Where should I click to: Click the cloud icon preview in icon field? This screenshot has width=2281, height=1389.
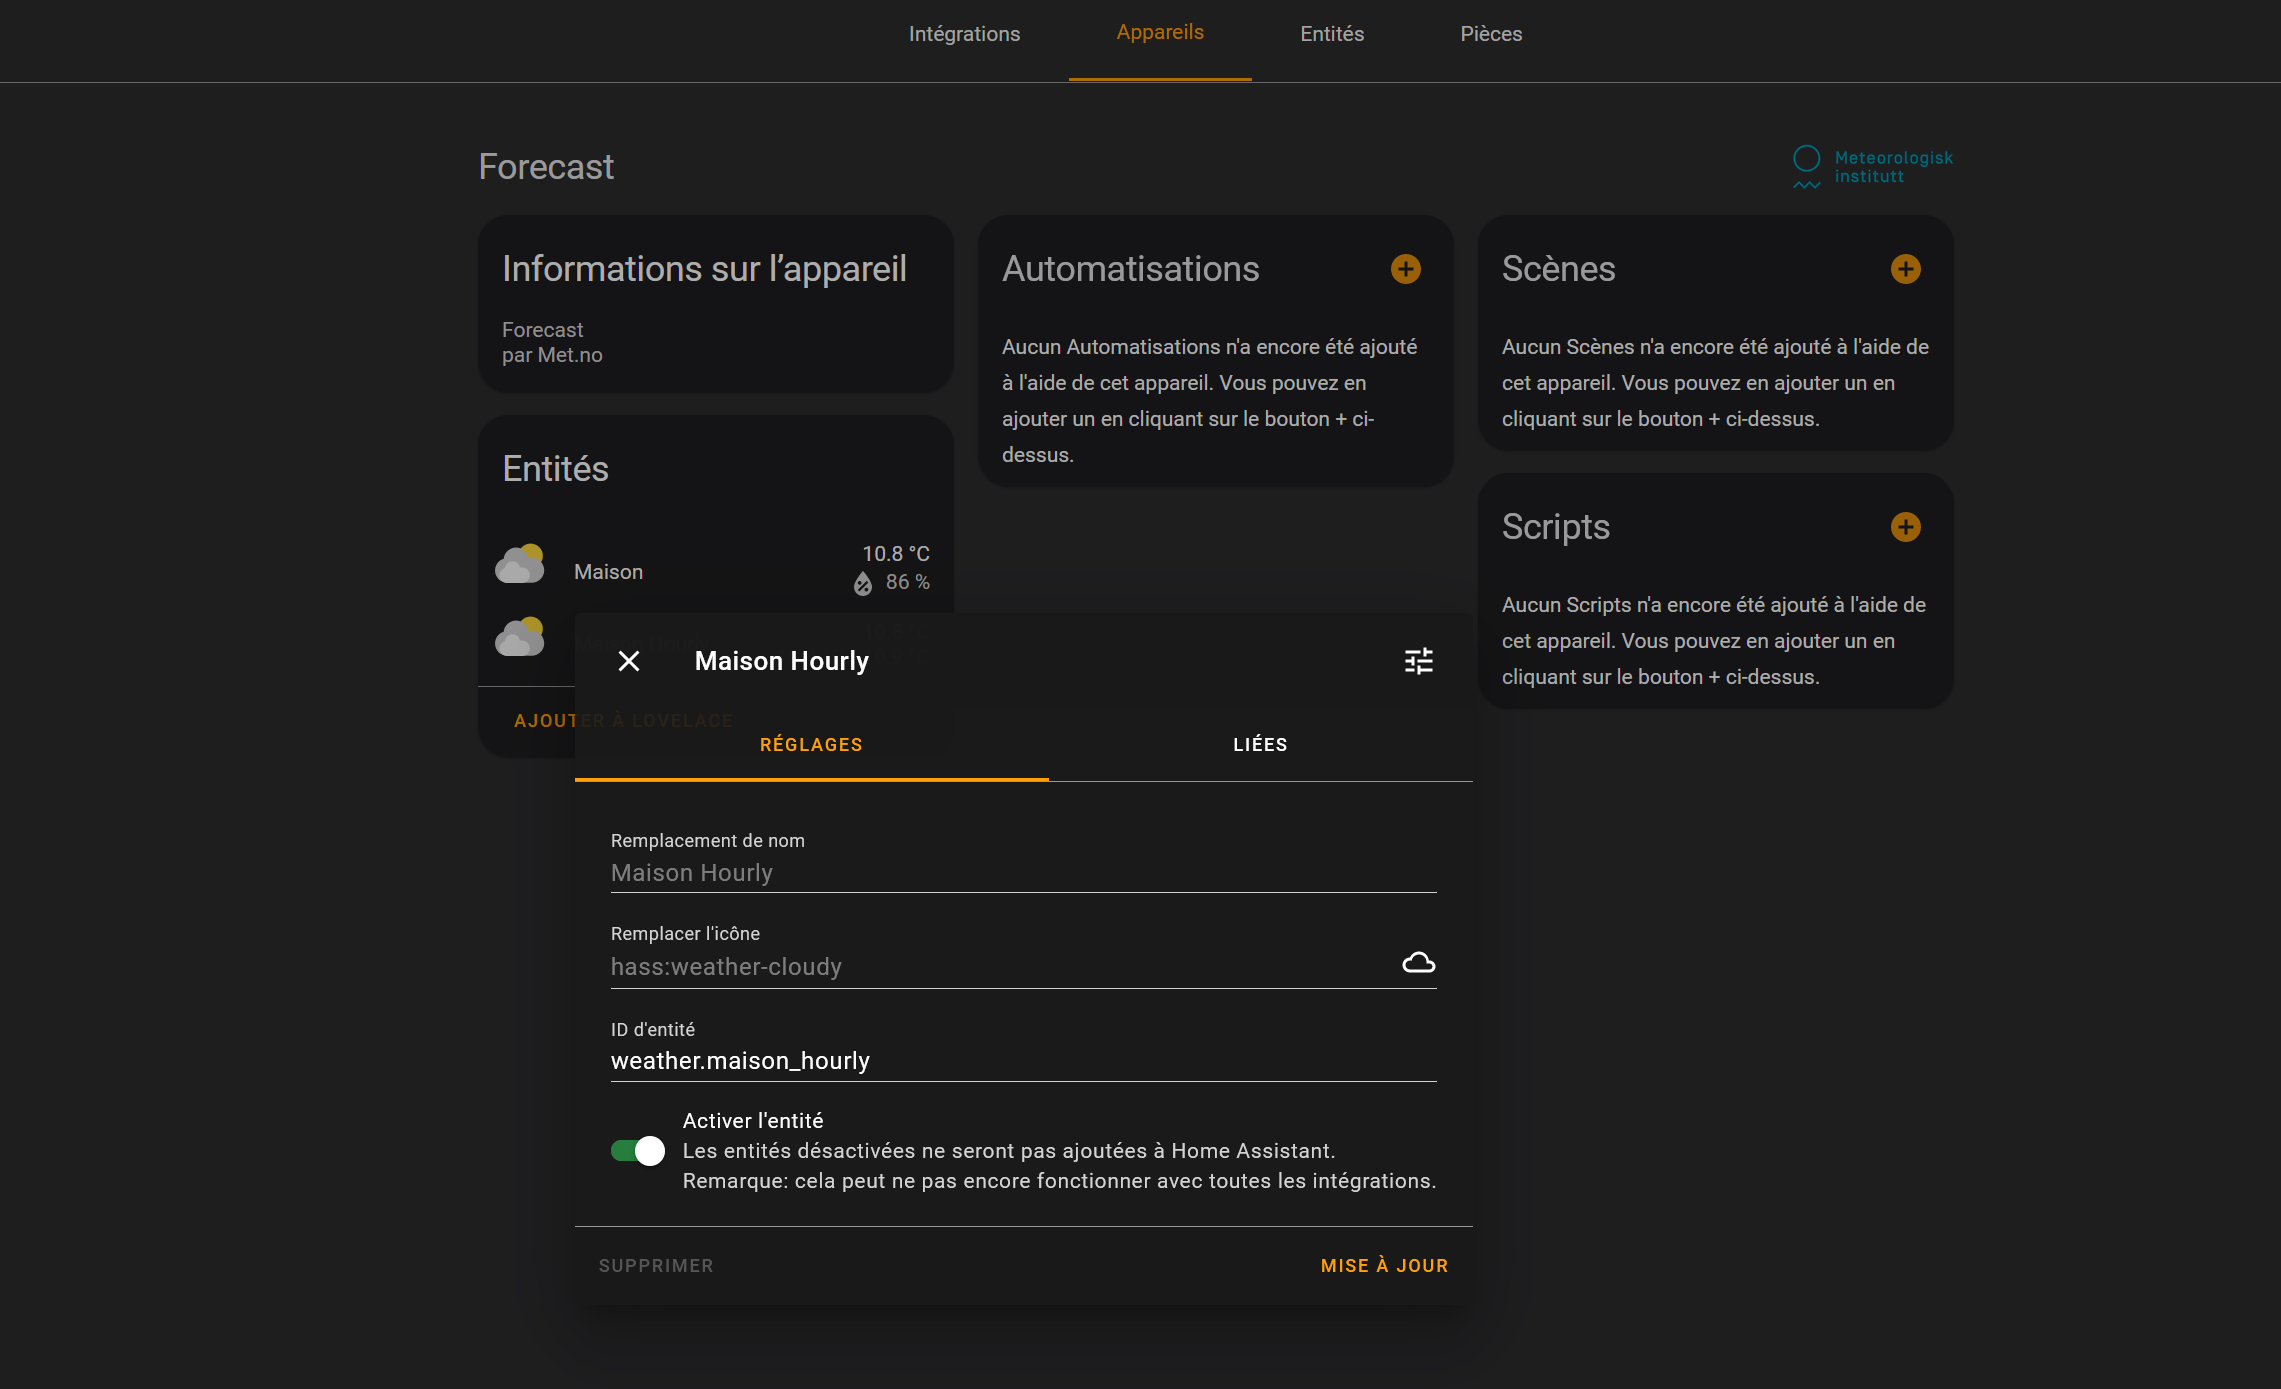[x=1418, y=962]
